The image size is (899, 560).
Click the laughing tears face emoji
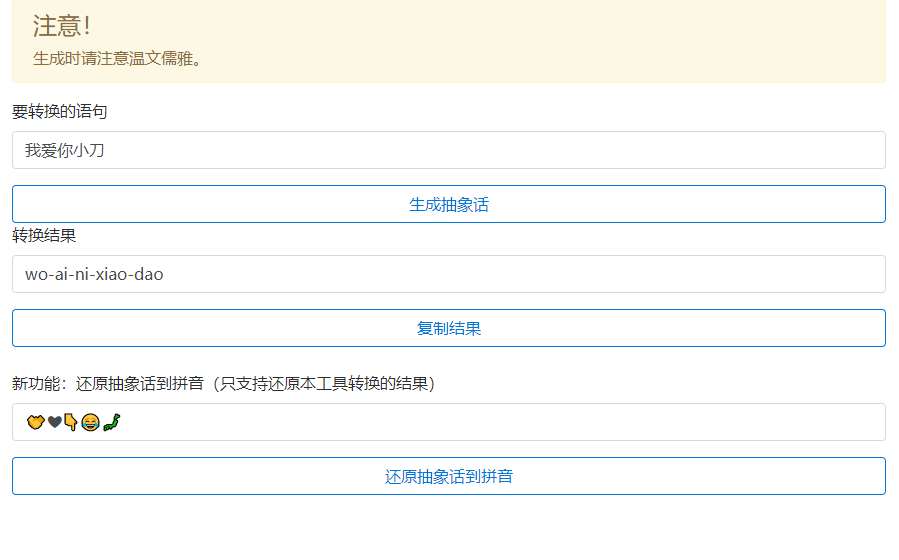(90, 422)
